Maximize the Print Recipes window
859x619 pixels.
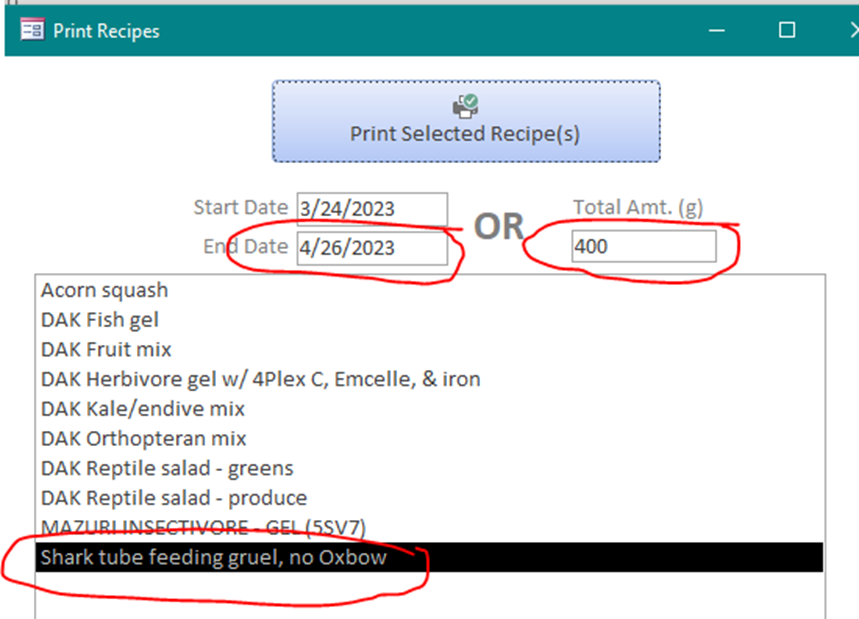tap(787, 30)
